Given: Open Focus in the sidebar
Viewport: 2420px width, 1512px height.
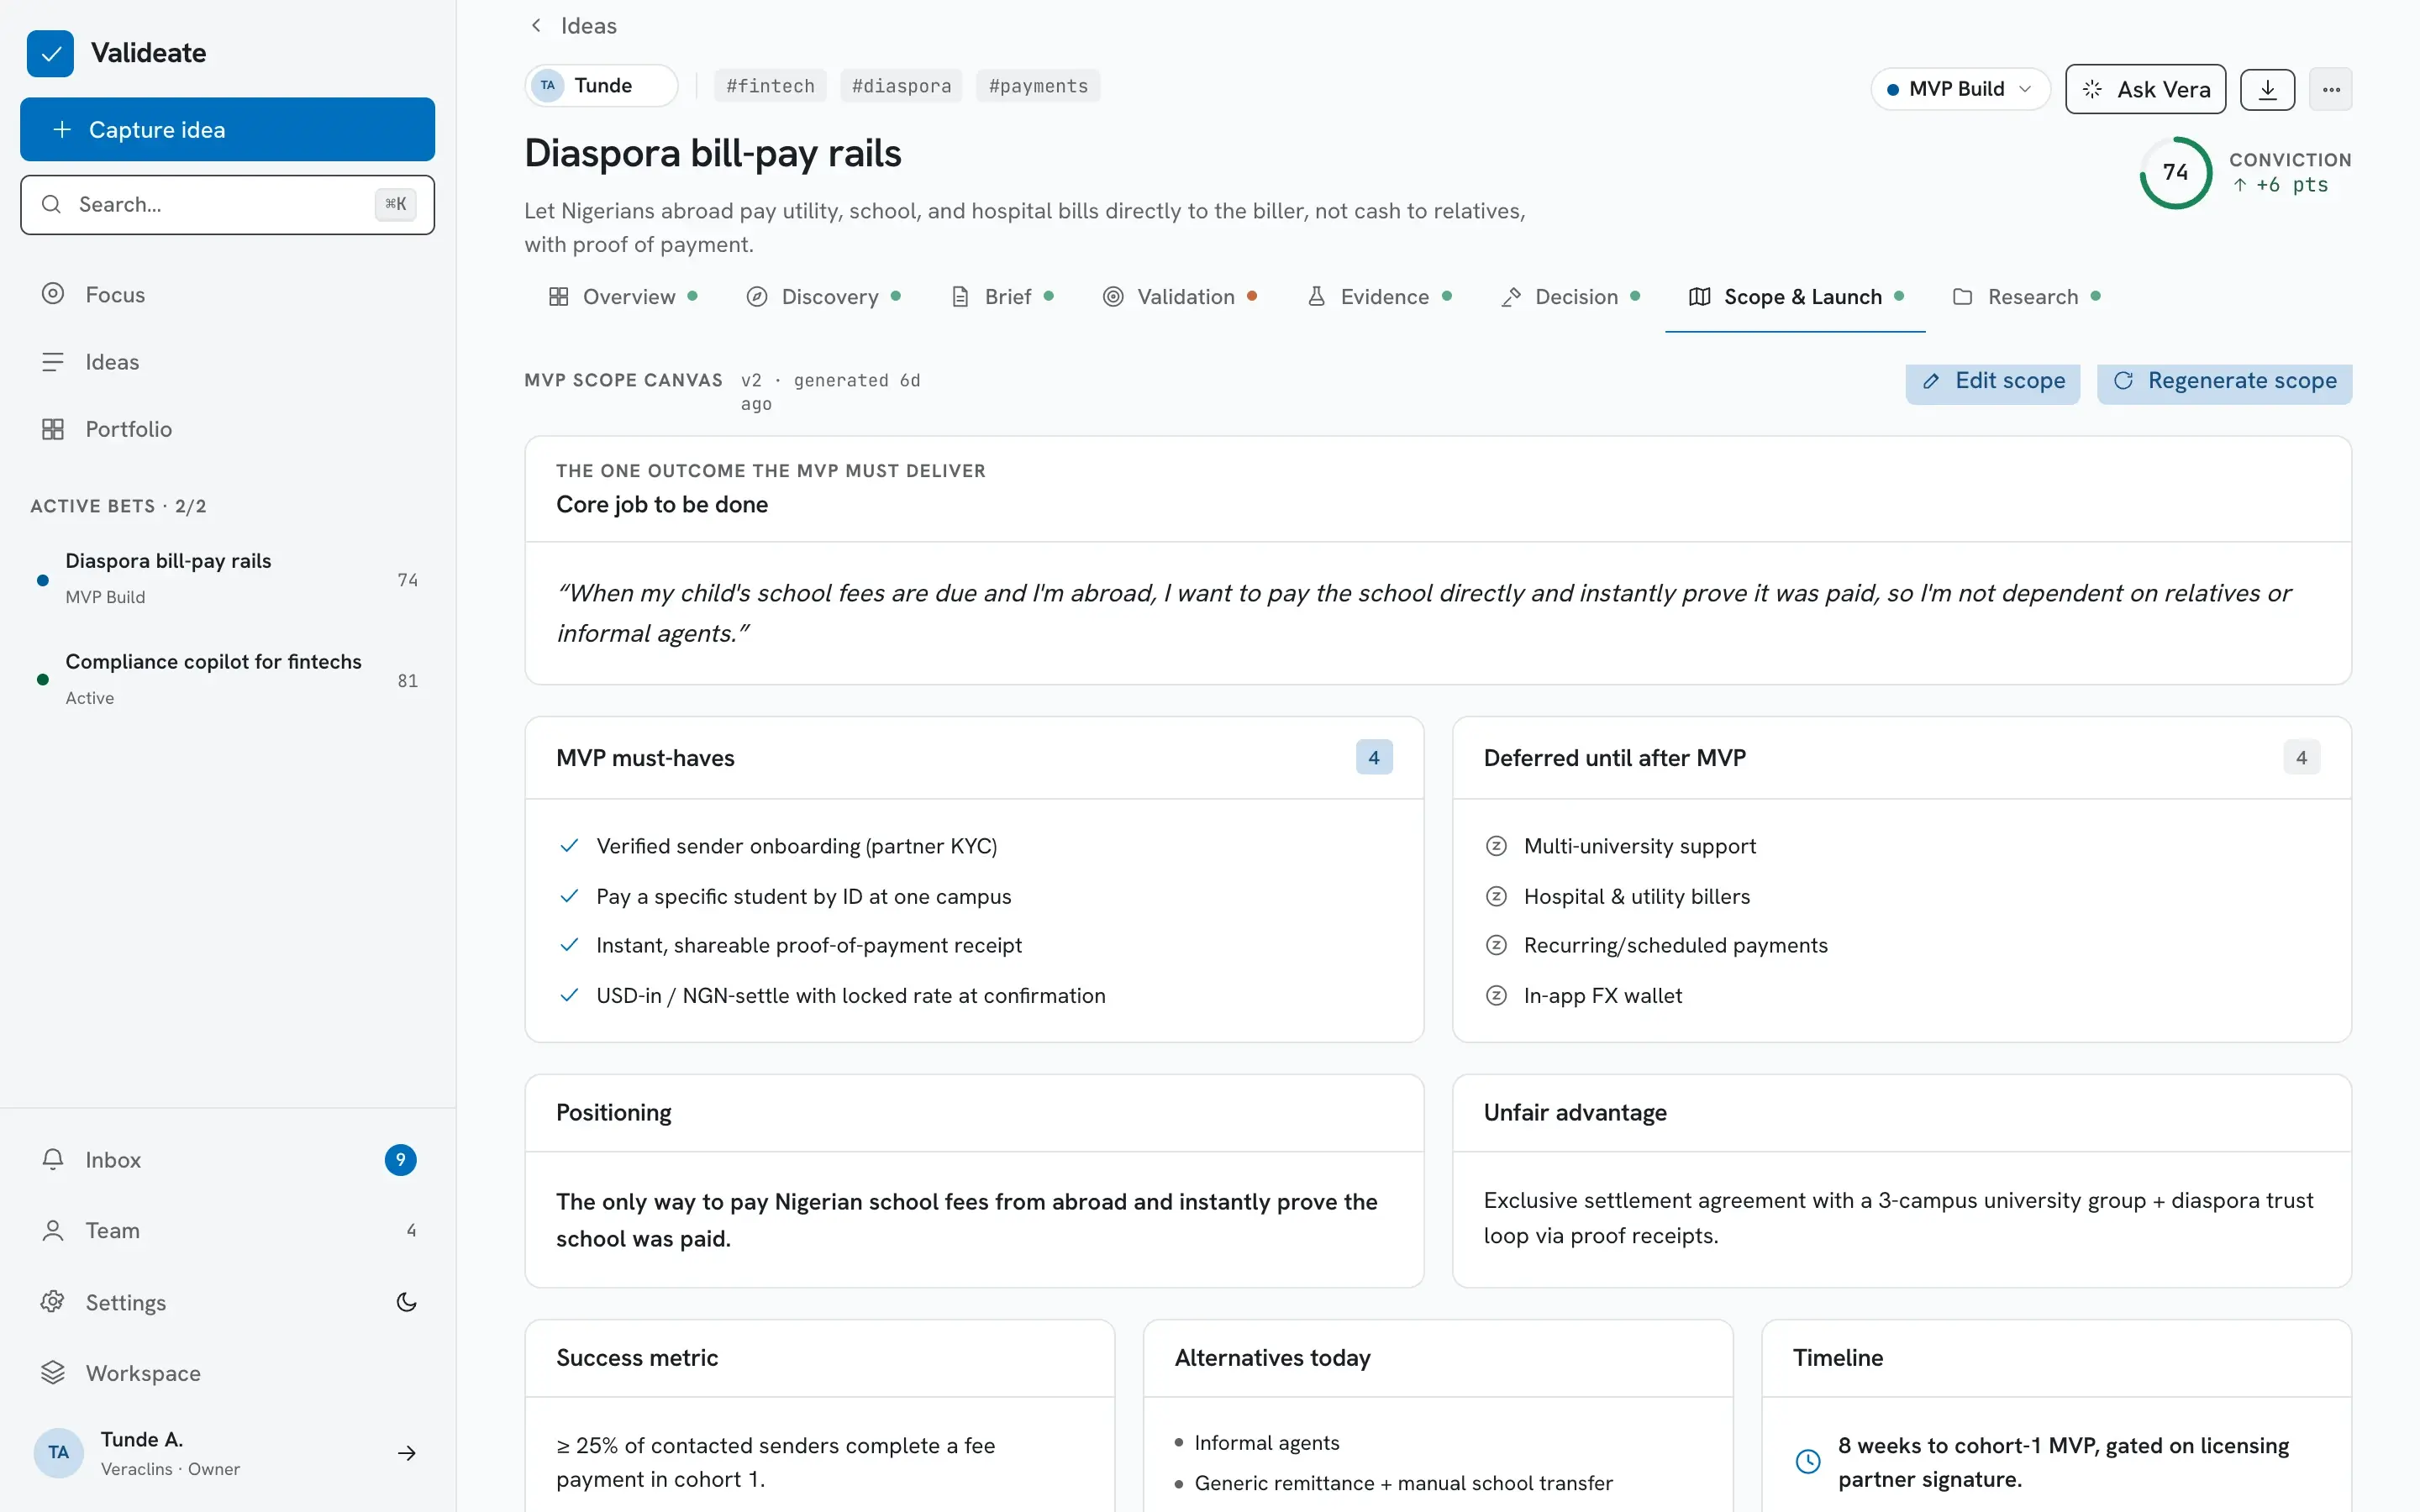Looking at the screenshot, I should [x=228, y=294].
